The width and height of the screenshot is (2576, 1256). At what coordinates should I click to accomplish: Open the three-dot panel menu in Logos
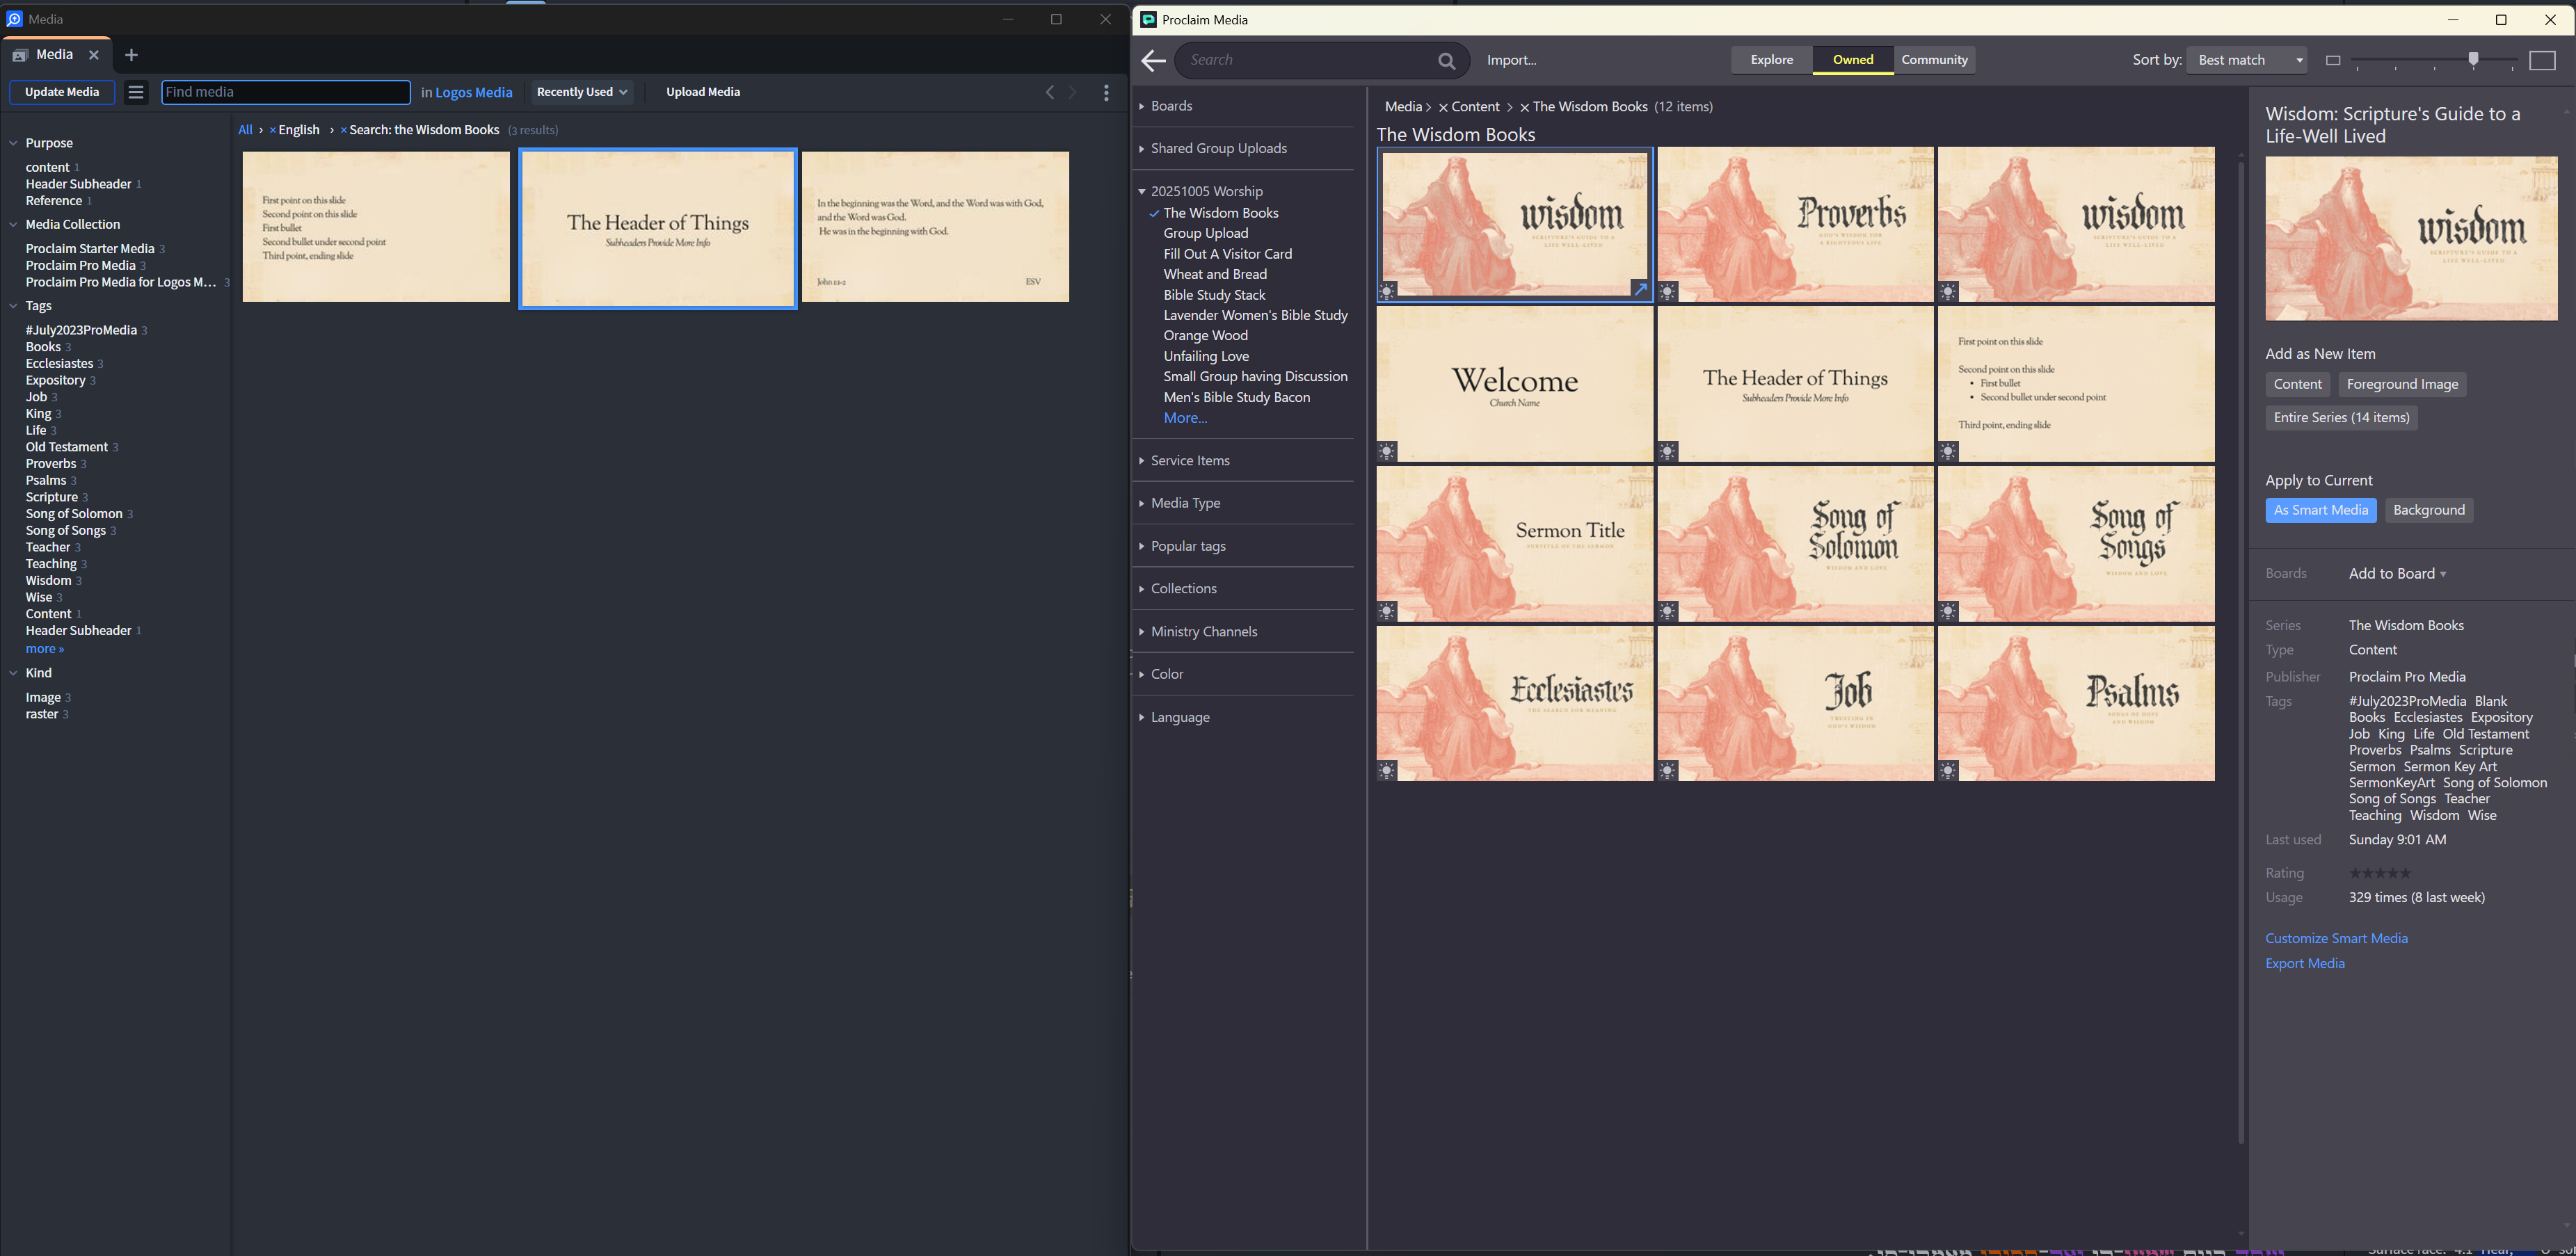click(1106, 92)
